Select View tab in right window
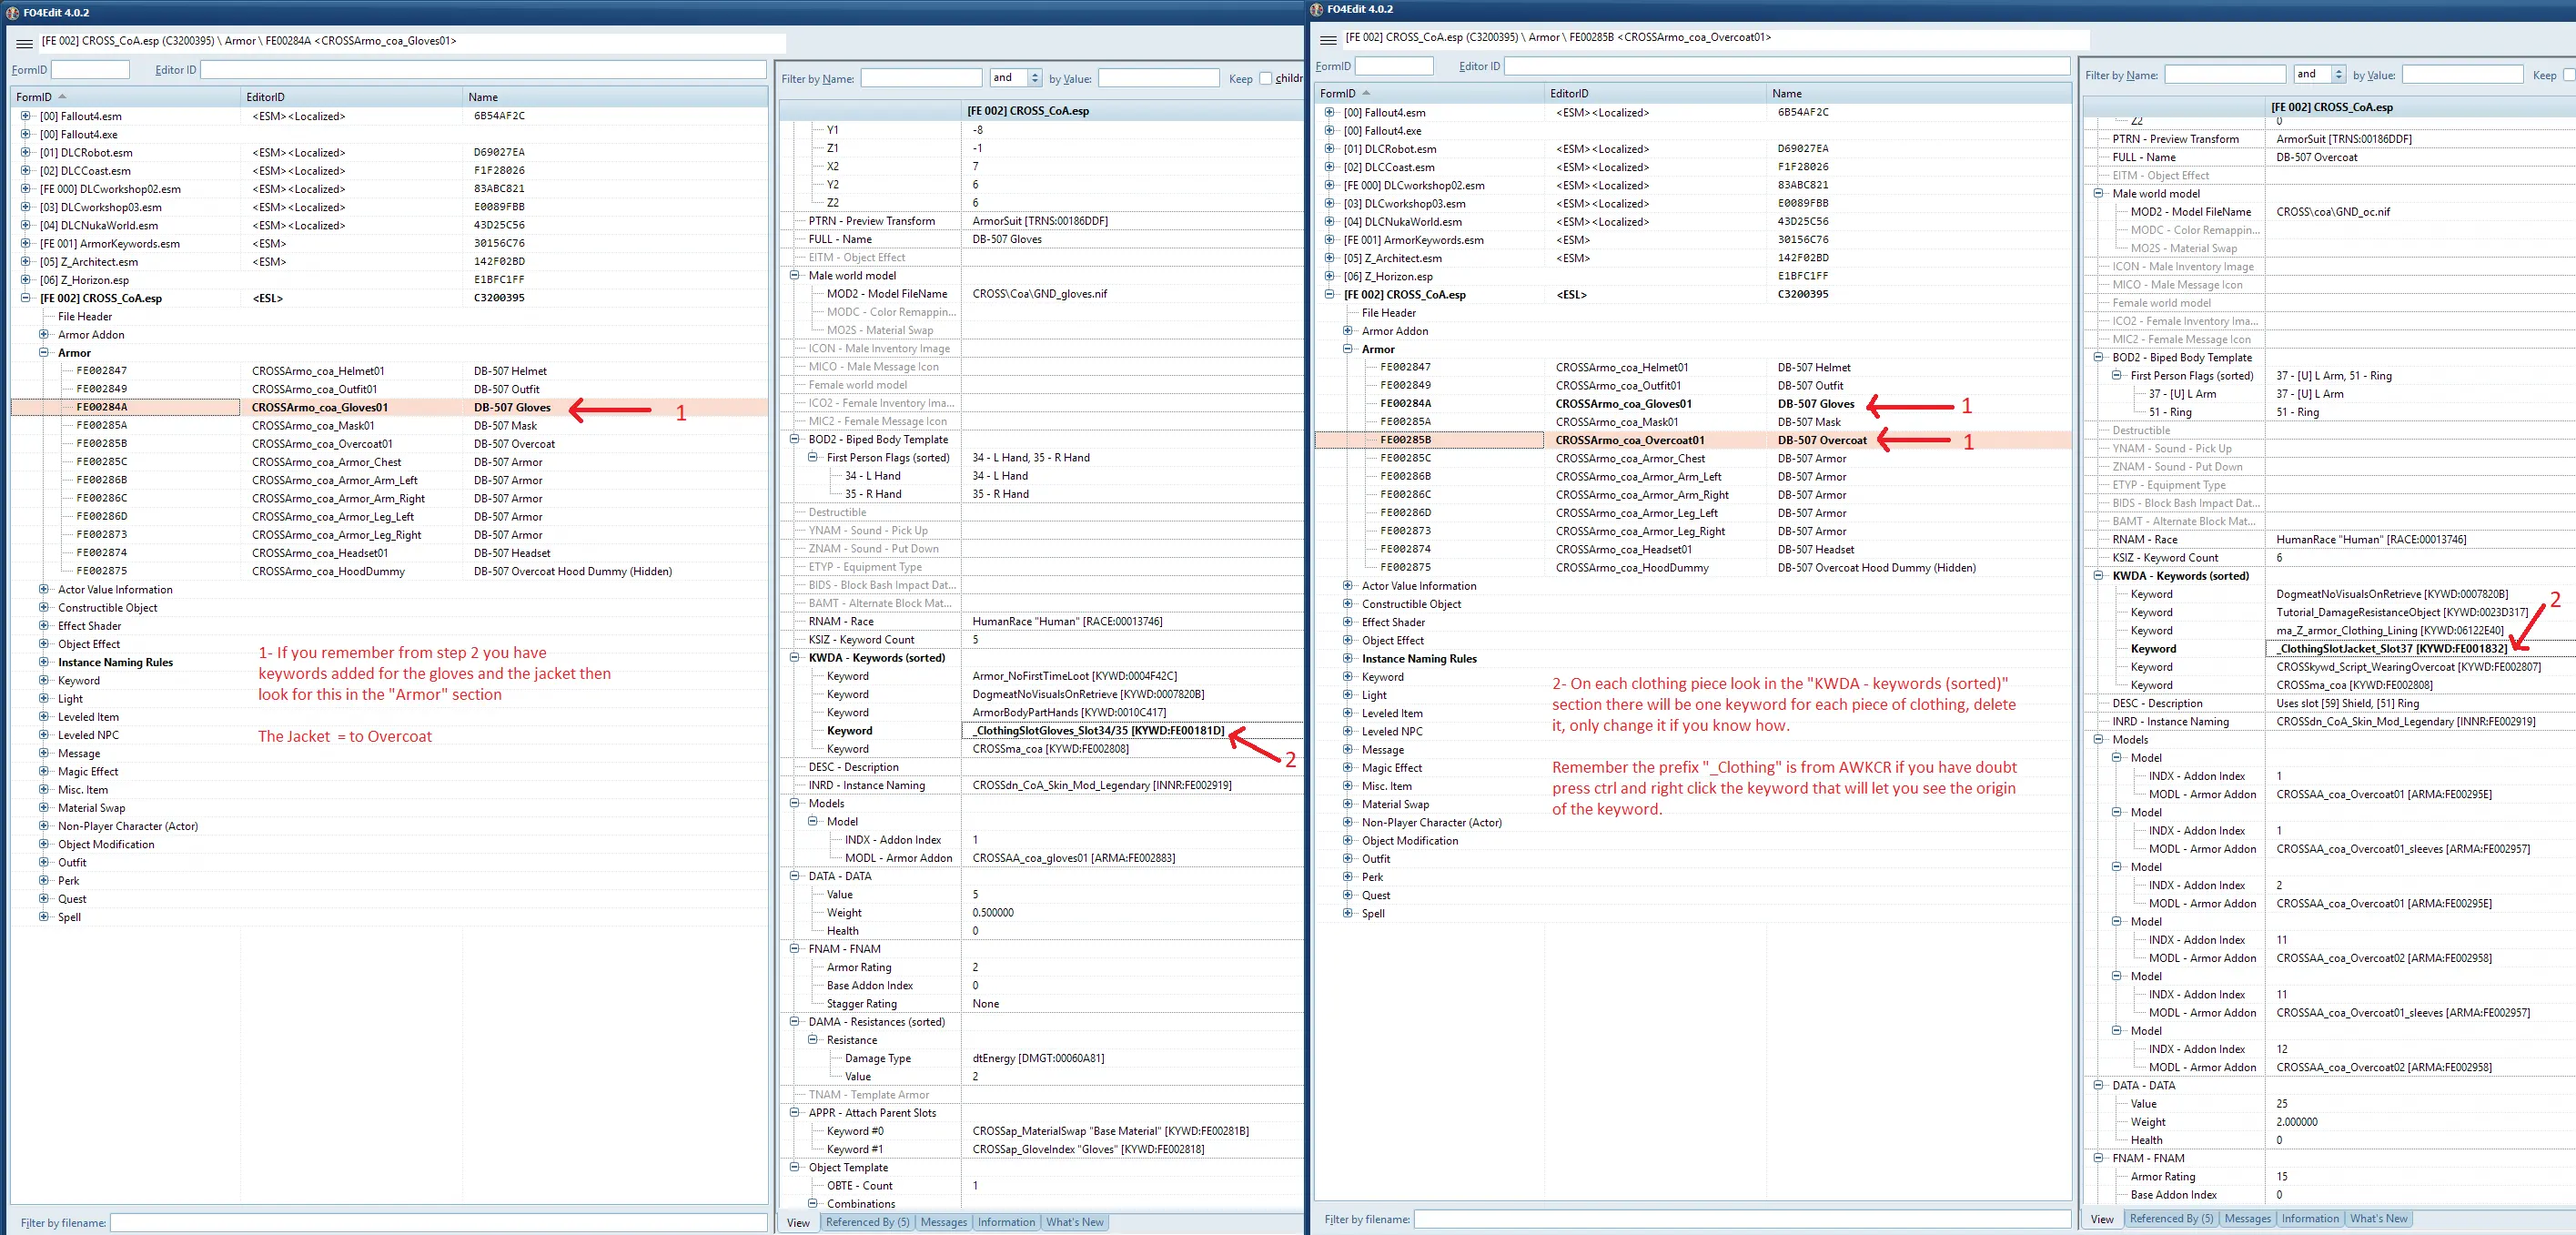The image size is (2576, 1235). click(2102, 1219)
